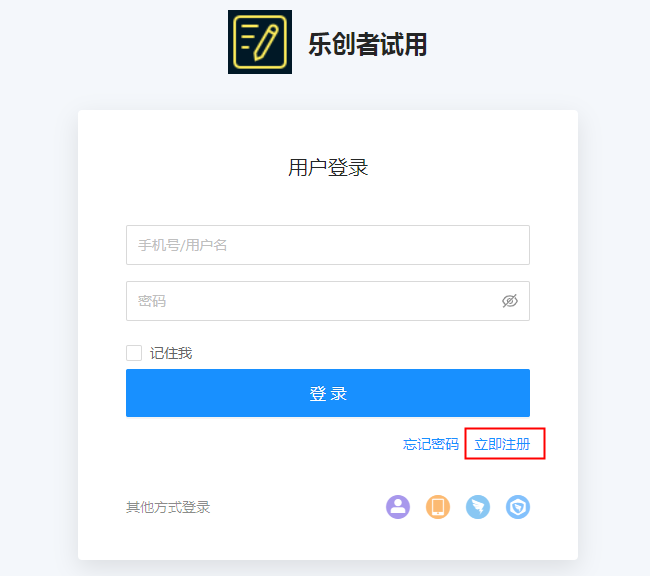Choose the hexagon shield login icon
The image size is (650, 576).
(518, 507)
